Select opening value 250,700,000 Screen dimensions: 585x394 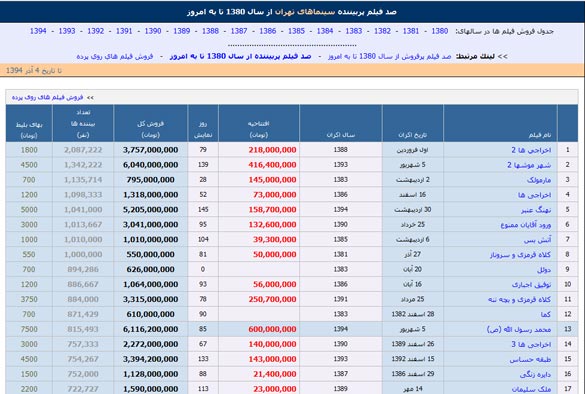tap(272, 299)
